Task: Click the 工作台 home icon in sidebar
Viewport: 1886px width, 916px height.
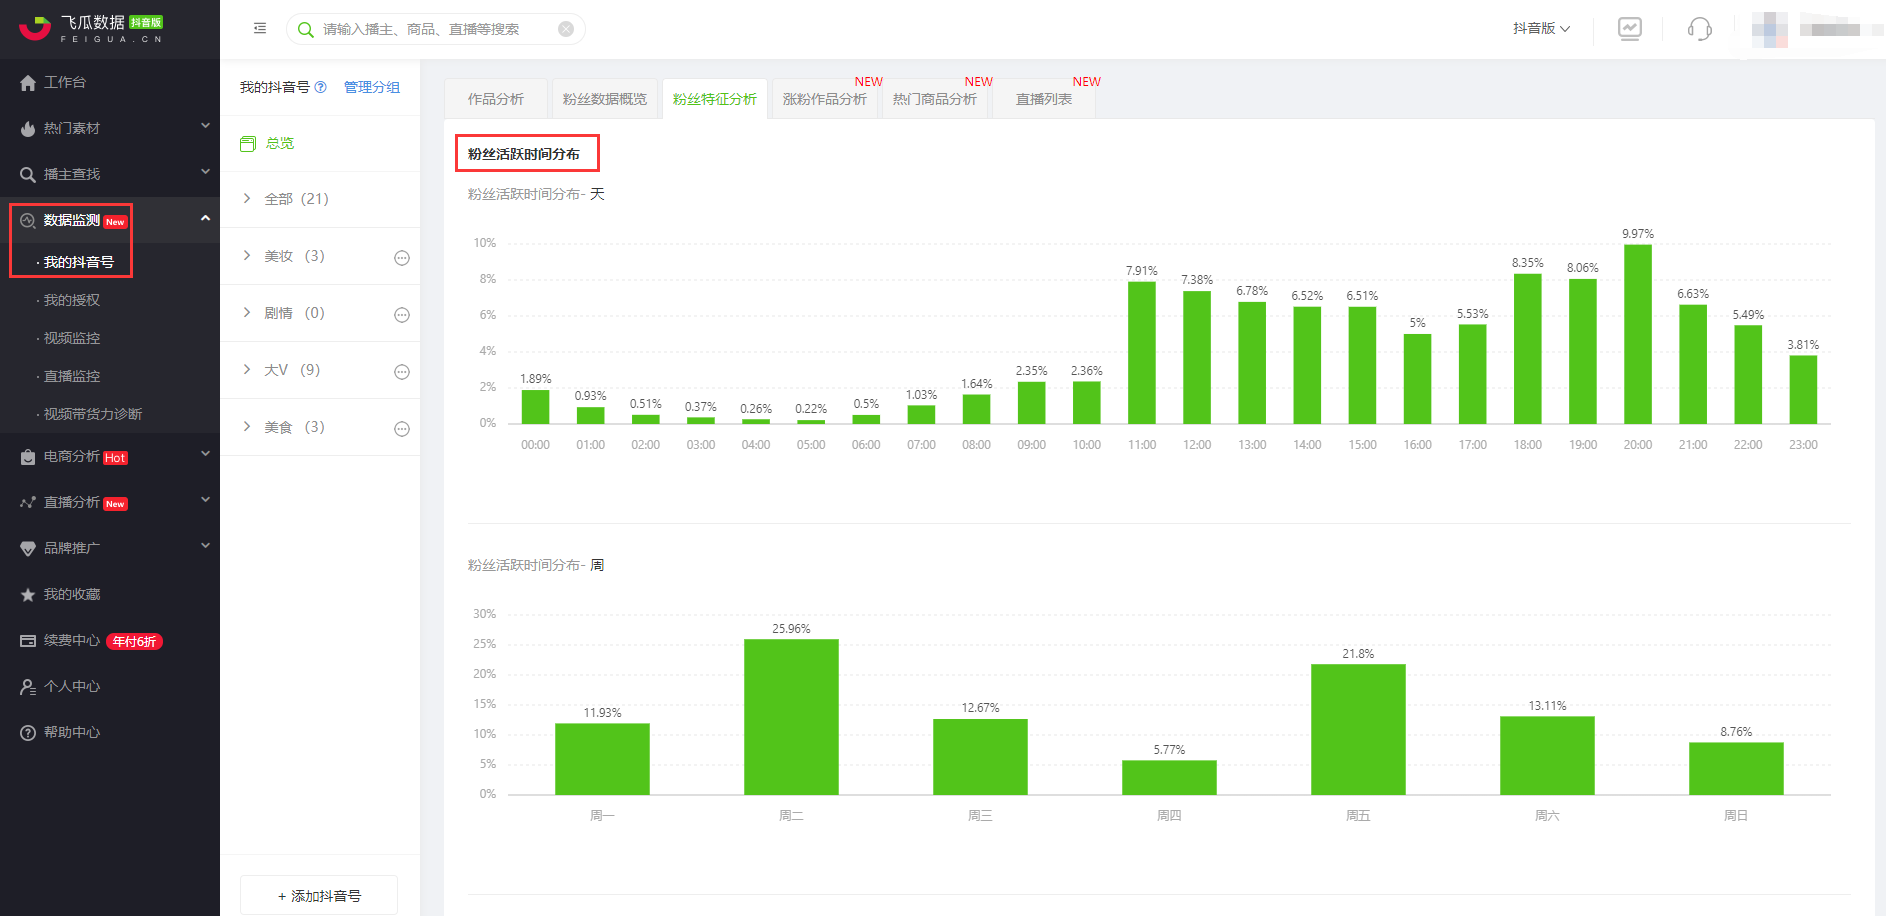Action: (x=28, y=83)
